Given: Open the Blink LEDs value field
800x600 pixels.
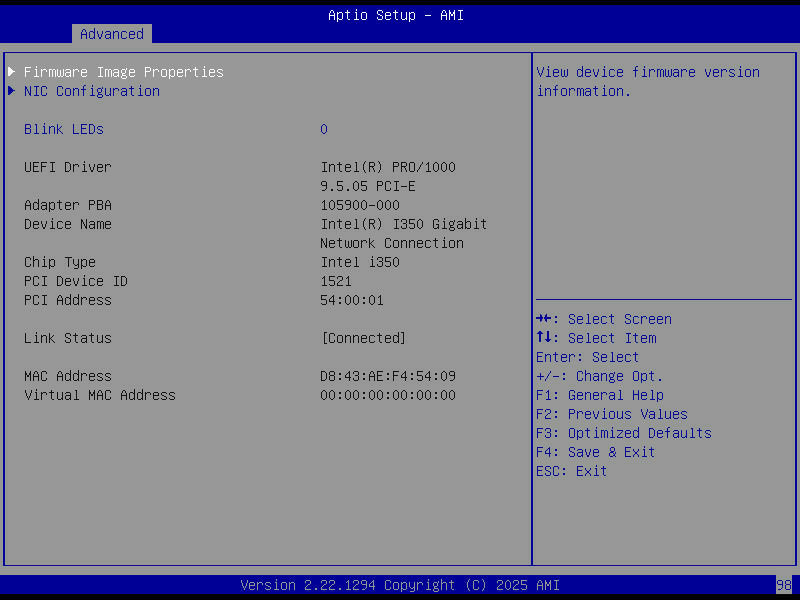Looking at the screenshot, I should click(x=323, y=129).
